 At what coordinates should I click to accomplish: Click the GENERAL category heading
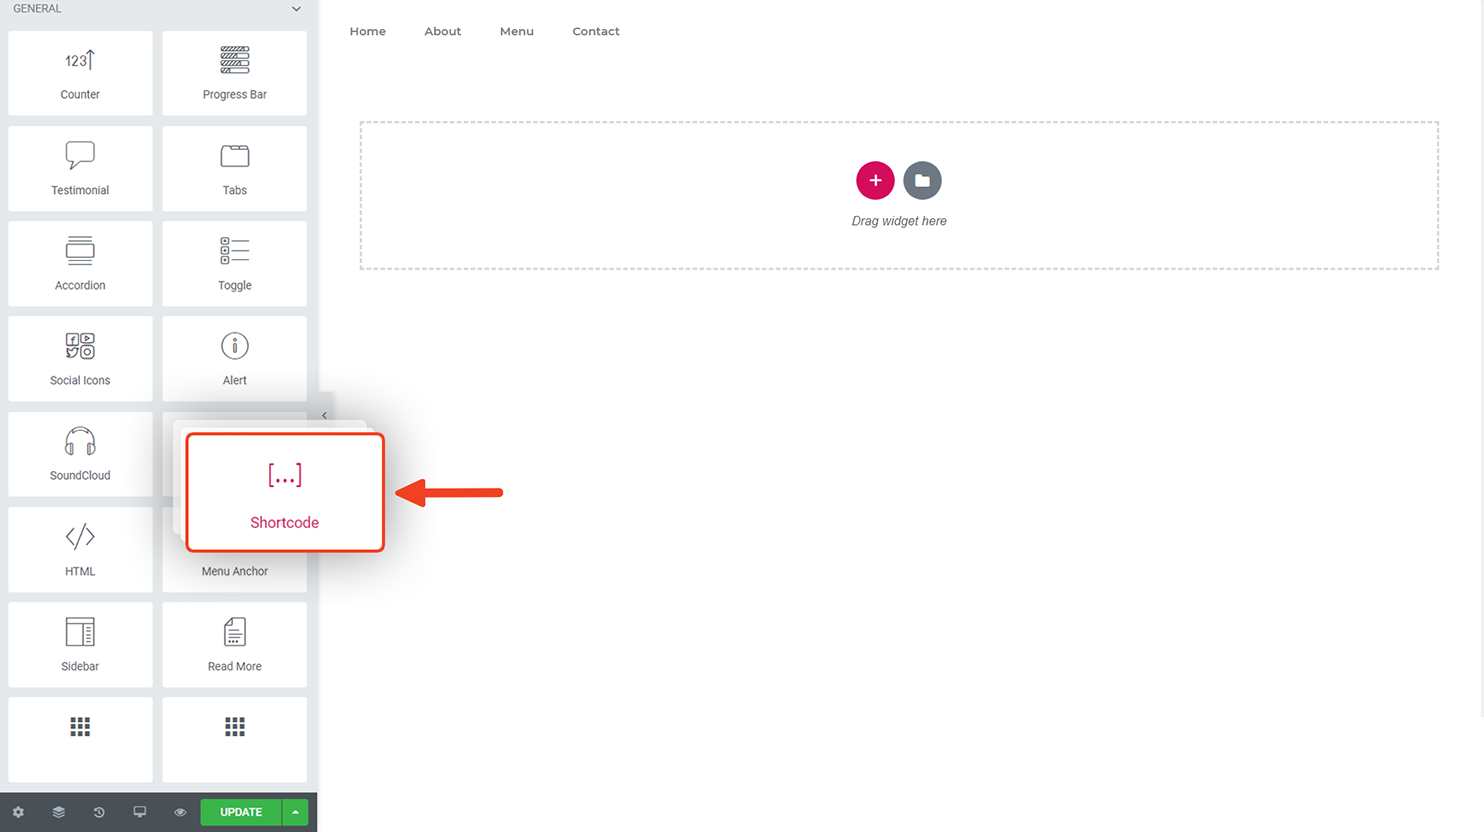coord(37,8)
